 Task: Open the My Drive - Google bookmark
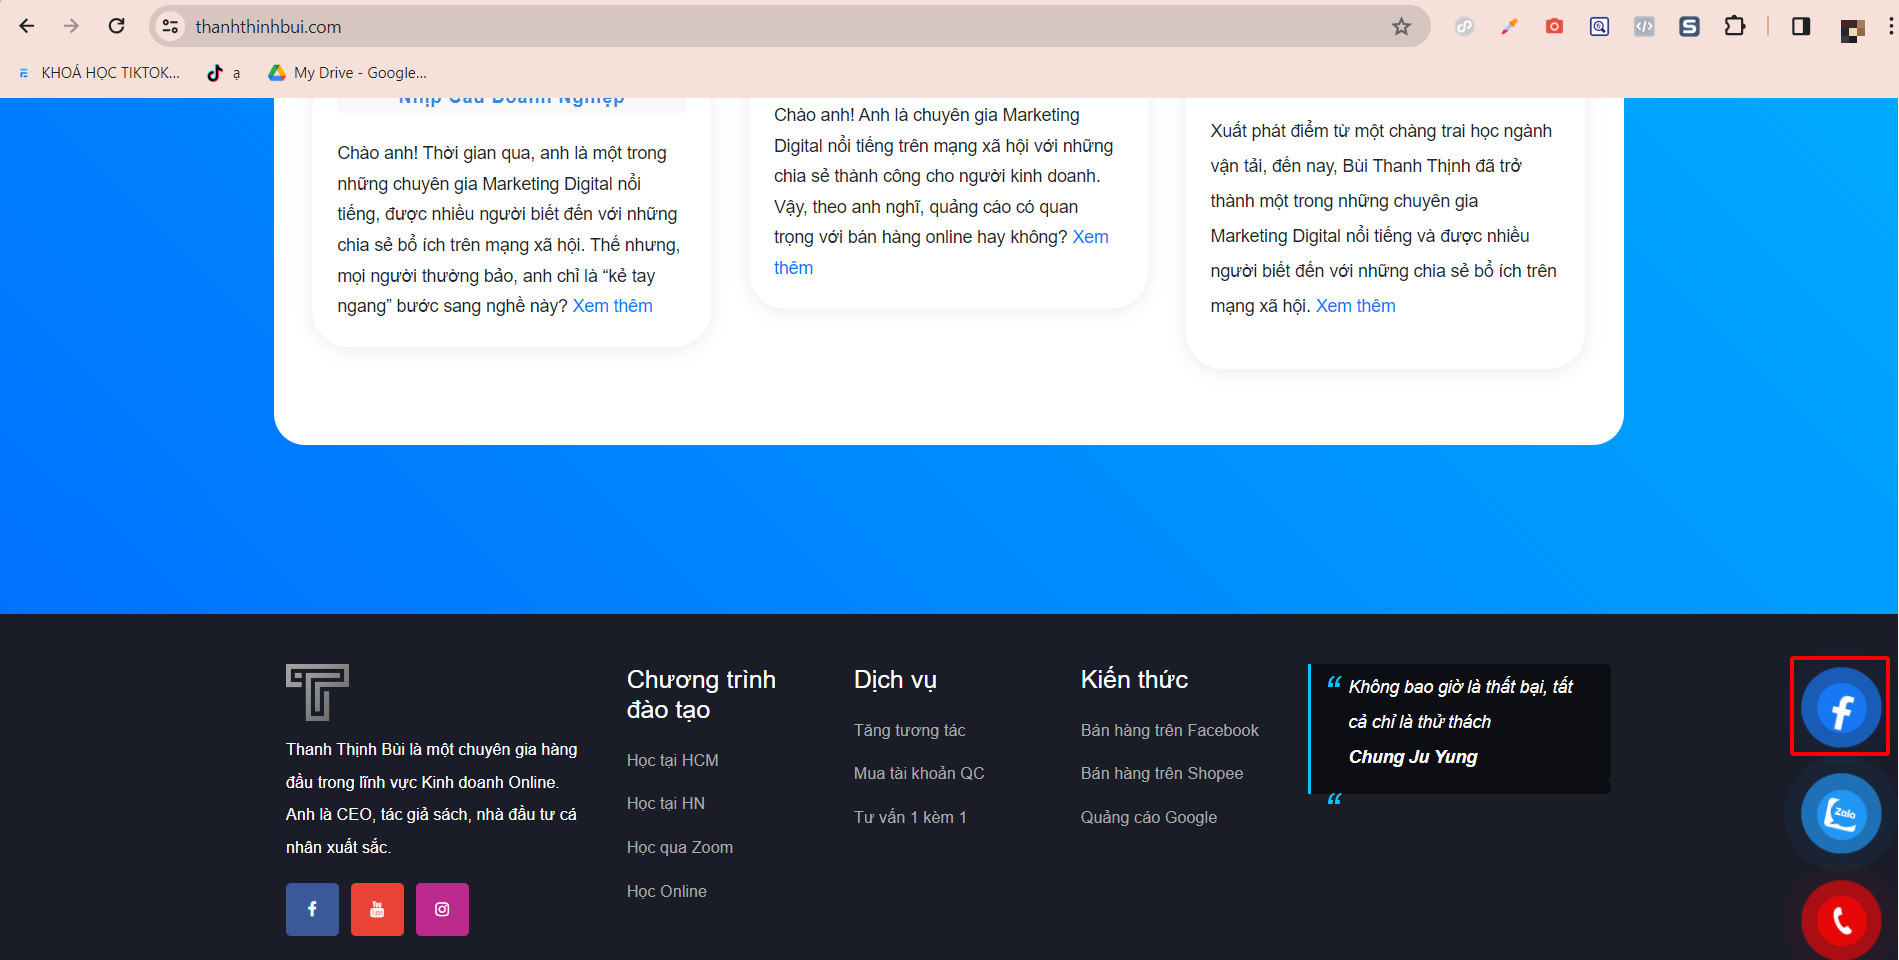point(347,73)
